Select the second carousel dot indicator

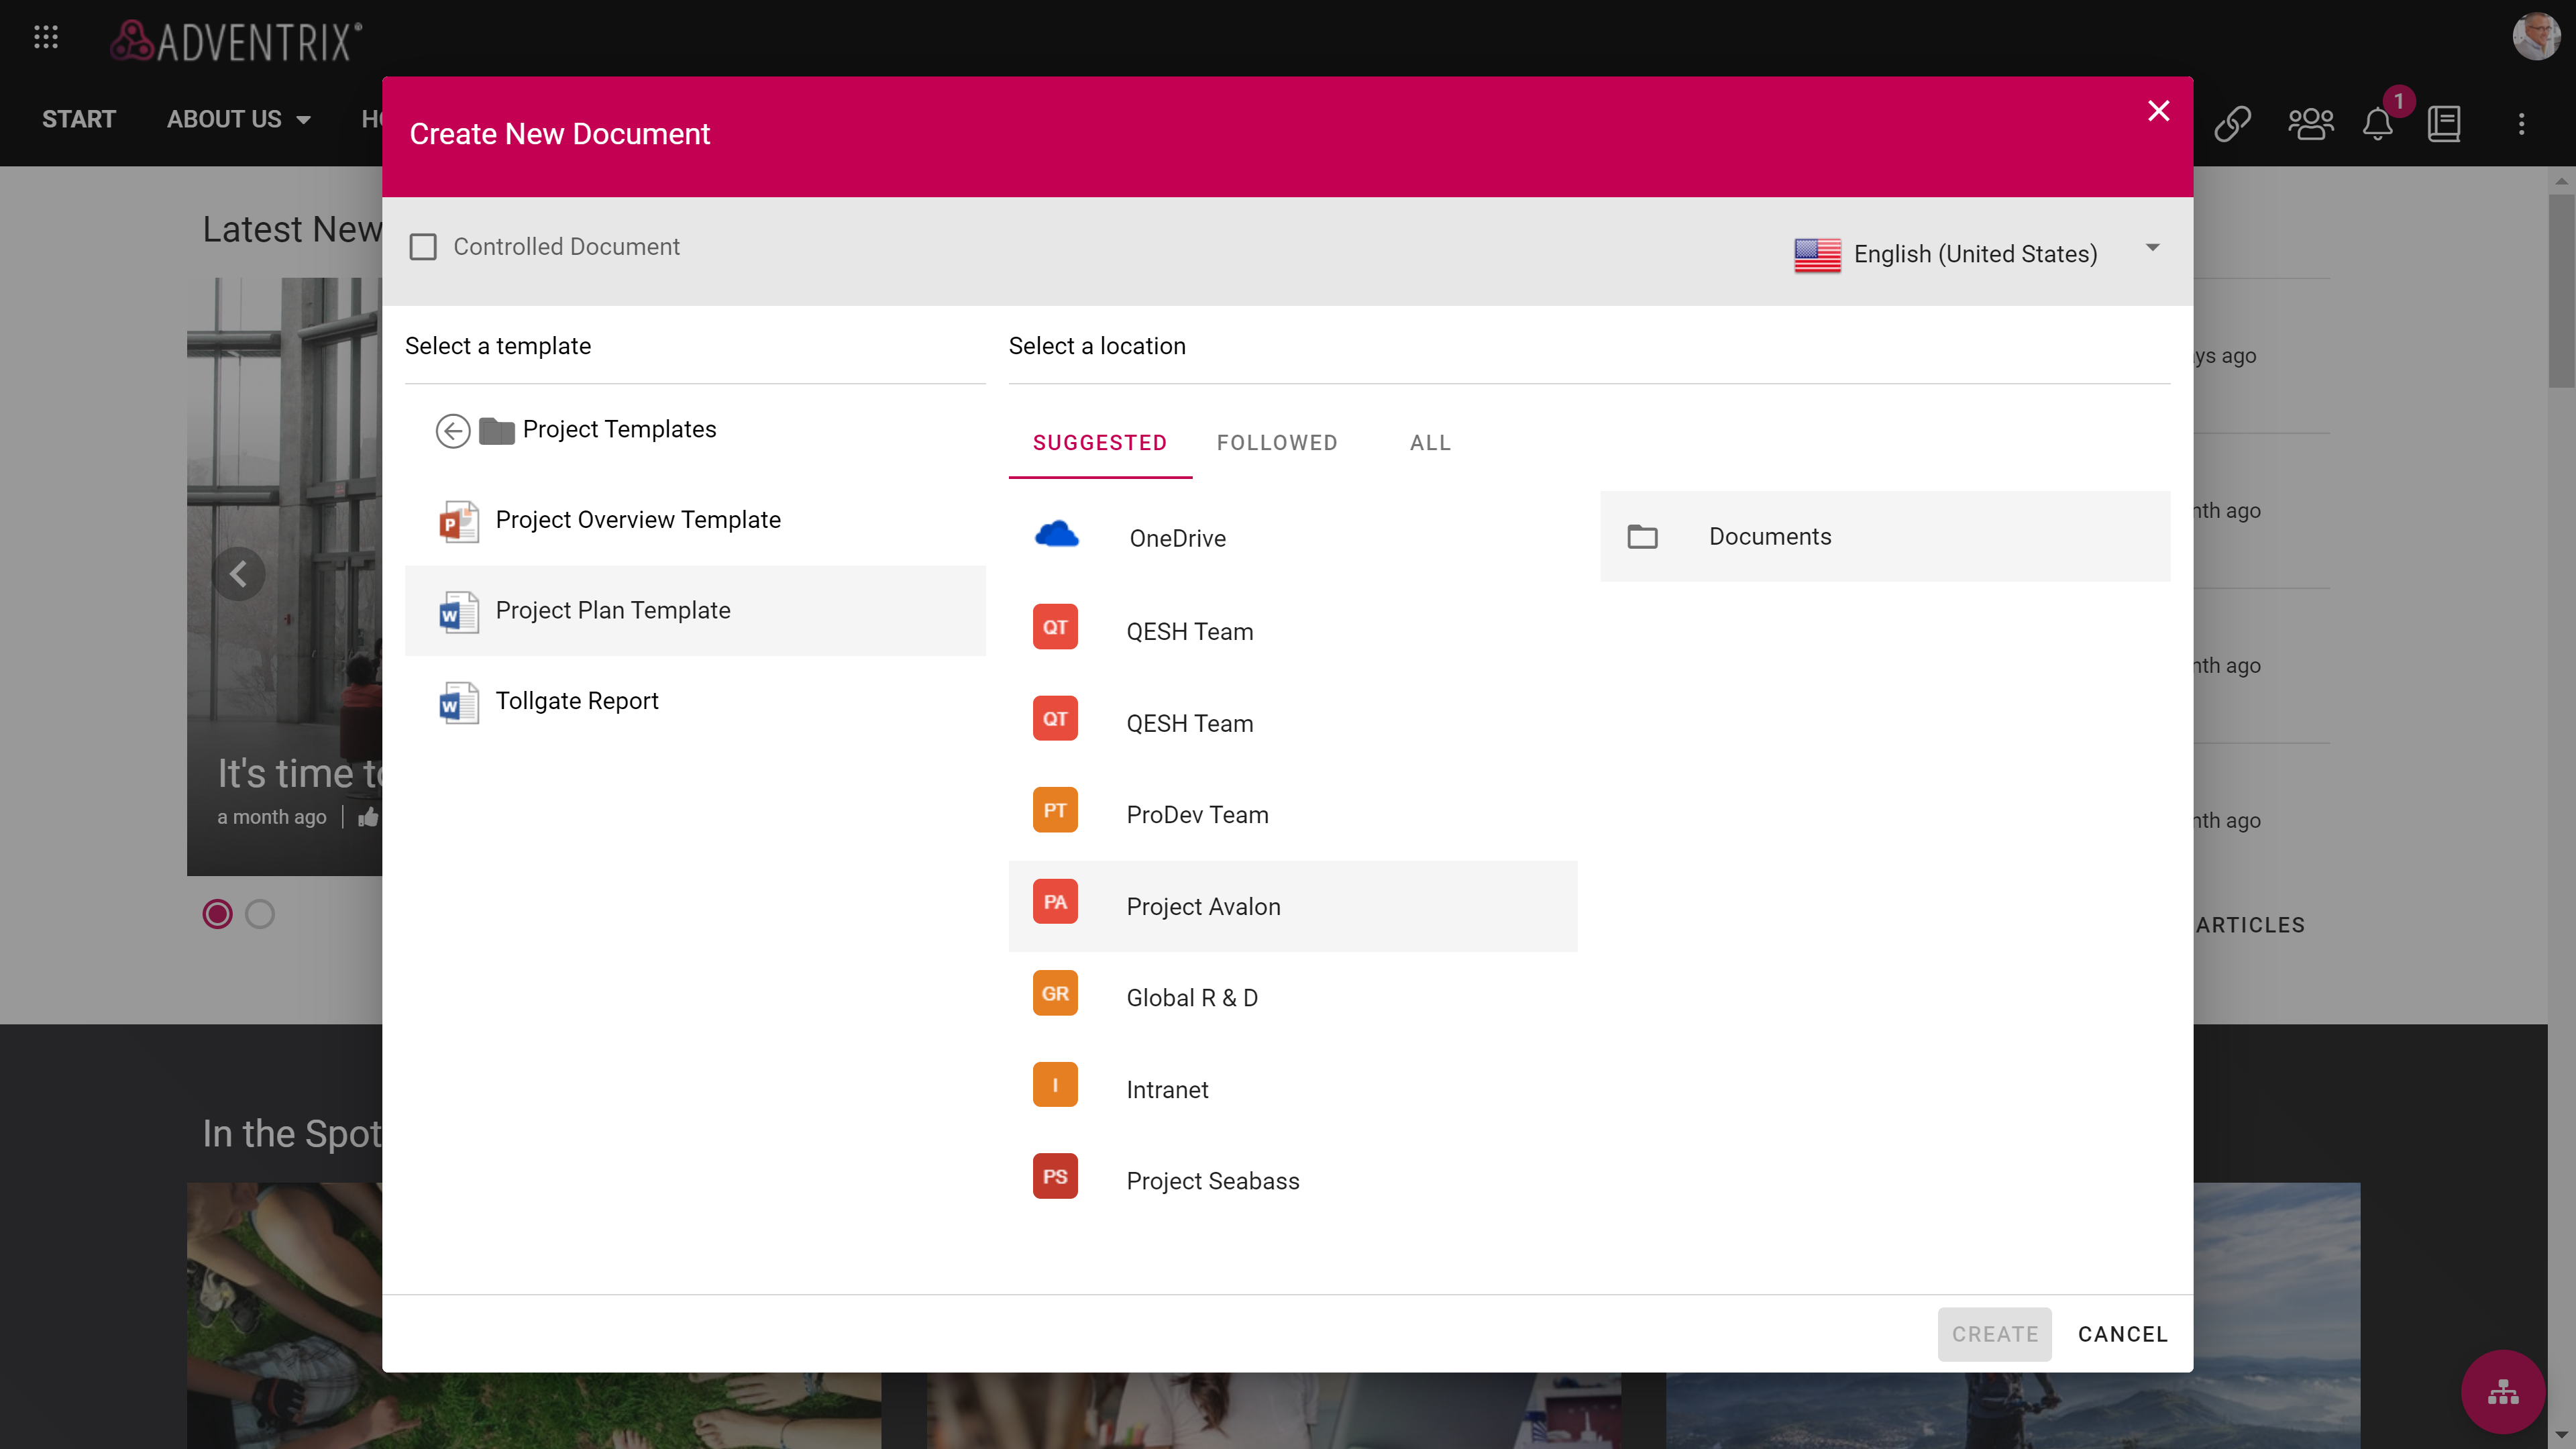pyautogui.click(x=260, y=914)
